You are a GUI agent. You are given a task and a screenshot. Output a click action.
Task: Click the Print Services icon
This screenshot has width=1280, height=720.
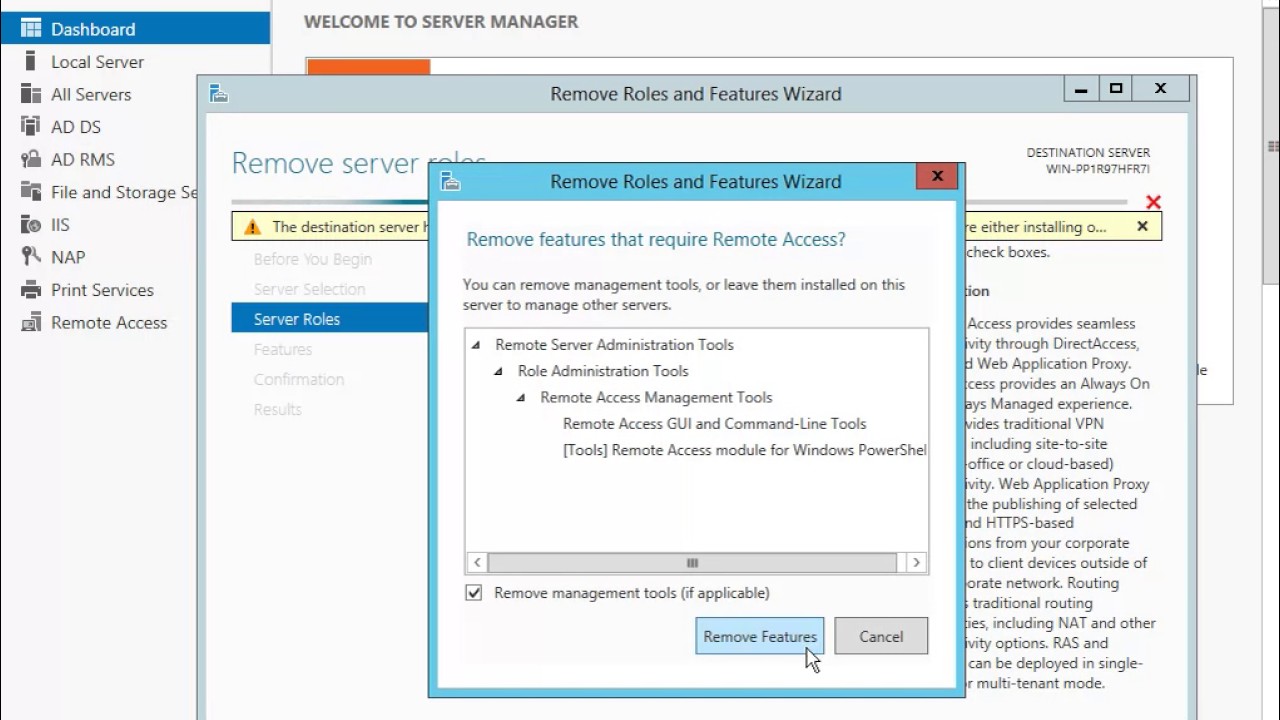click(x=31, y=290)
